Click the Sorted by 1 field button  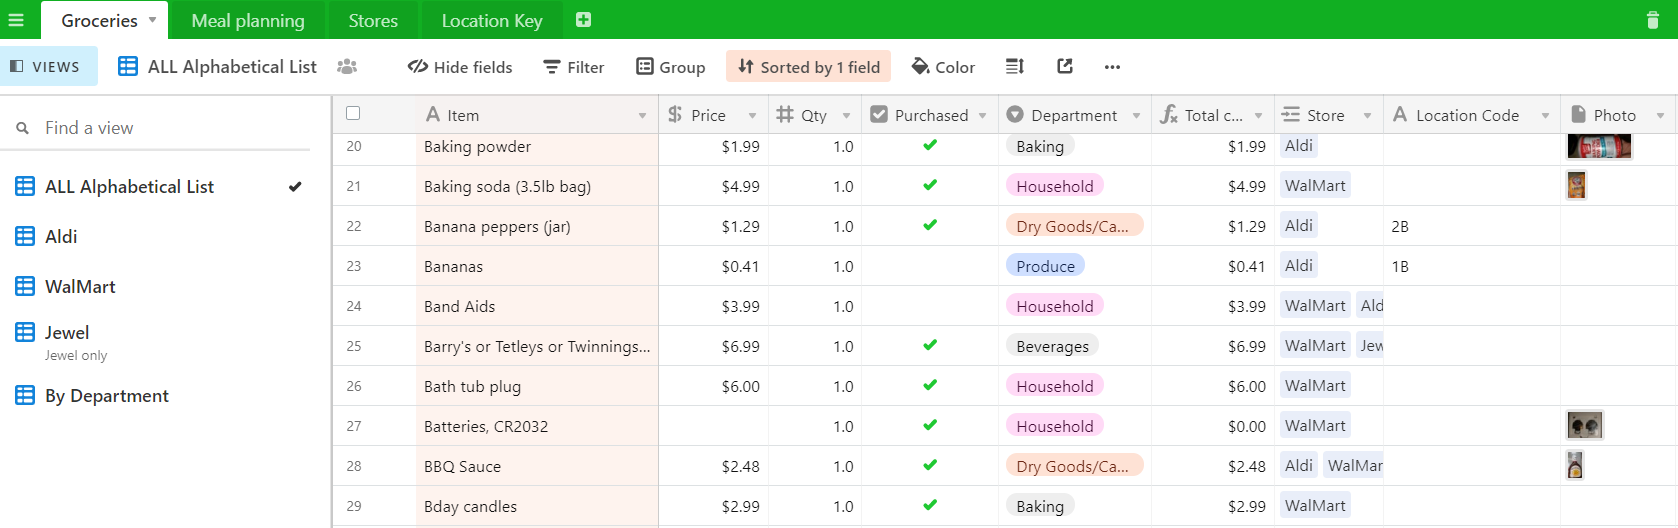[x=809, y=67]
